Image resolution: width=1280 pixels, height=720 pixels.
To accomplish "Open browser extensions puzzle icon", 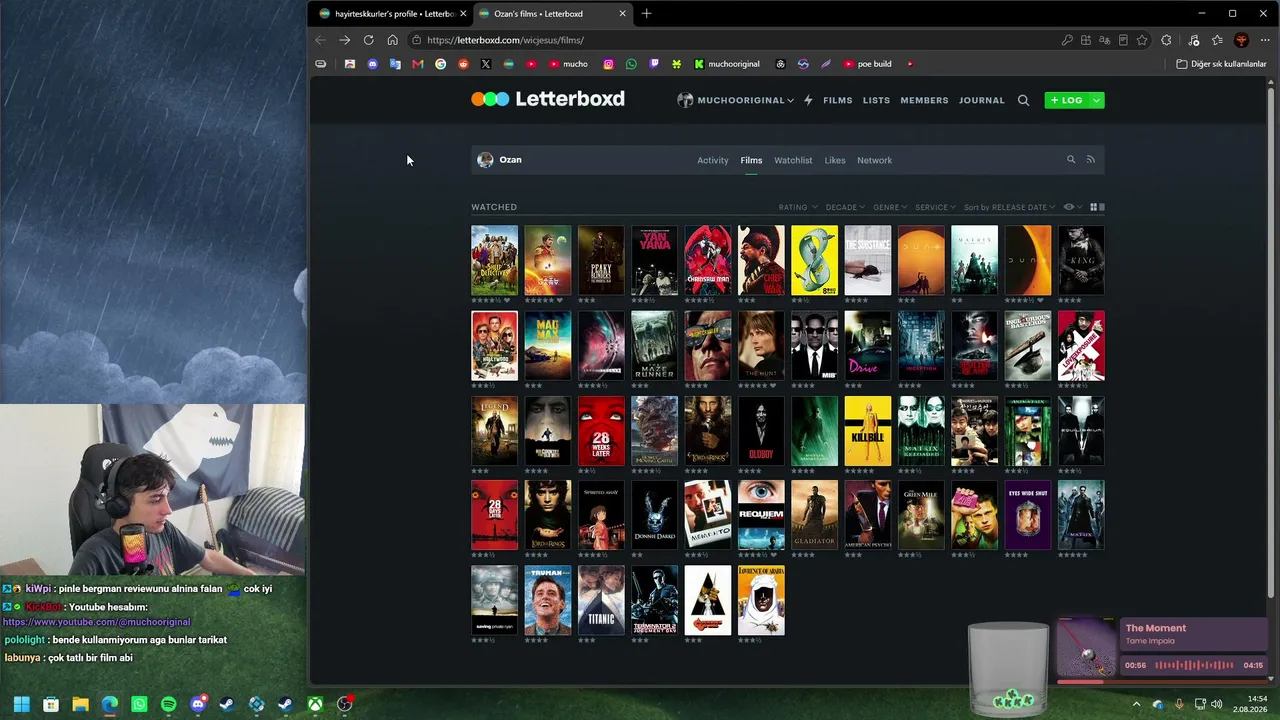I will (1166, 40).
